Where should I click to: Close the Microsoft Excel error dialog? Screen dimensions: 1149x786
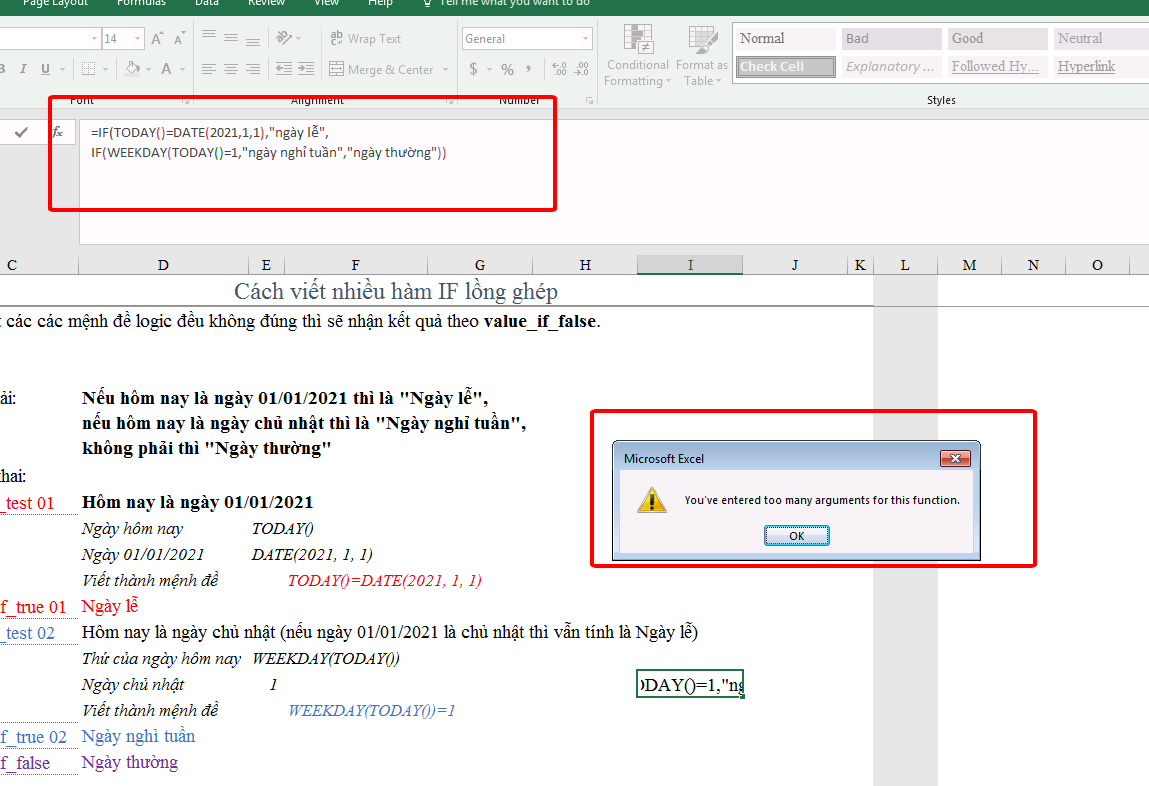(x=955, y=459)
